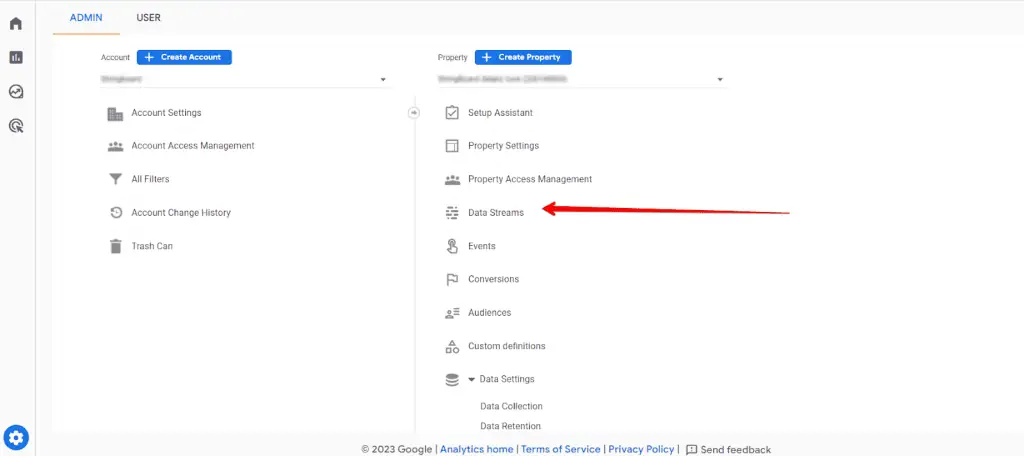Viewport: 1024px width, 456px height.
Task: Click the Property Settings layout icon
Action: point(452,146)
